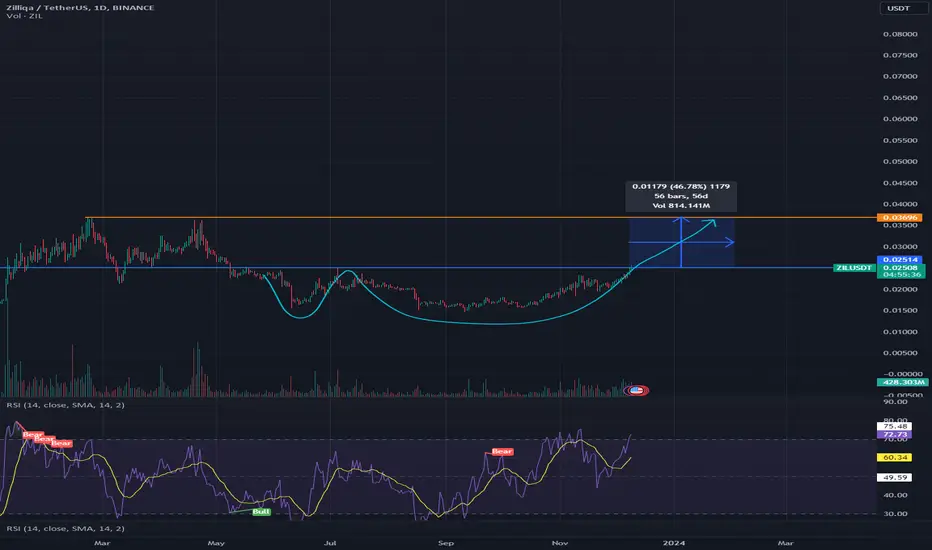The width and height of the screenshot is (932, 550).
Task: Click the '56 bars, 56d' measurement text
Action: [681, 196]
